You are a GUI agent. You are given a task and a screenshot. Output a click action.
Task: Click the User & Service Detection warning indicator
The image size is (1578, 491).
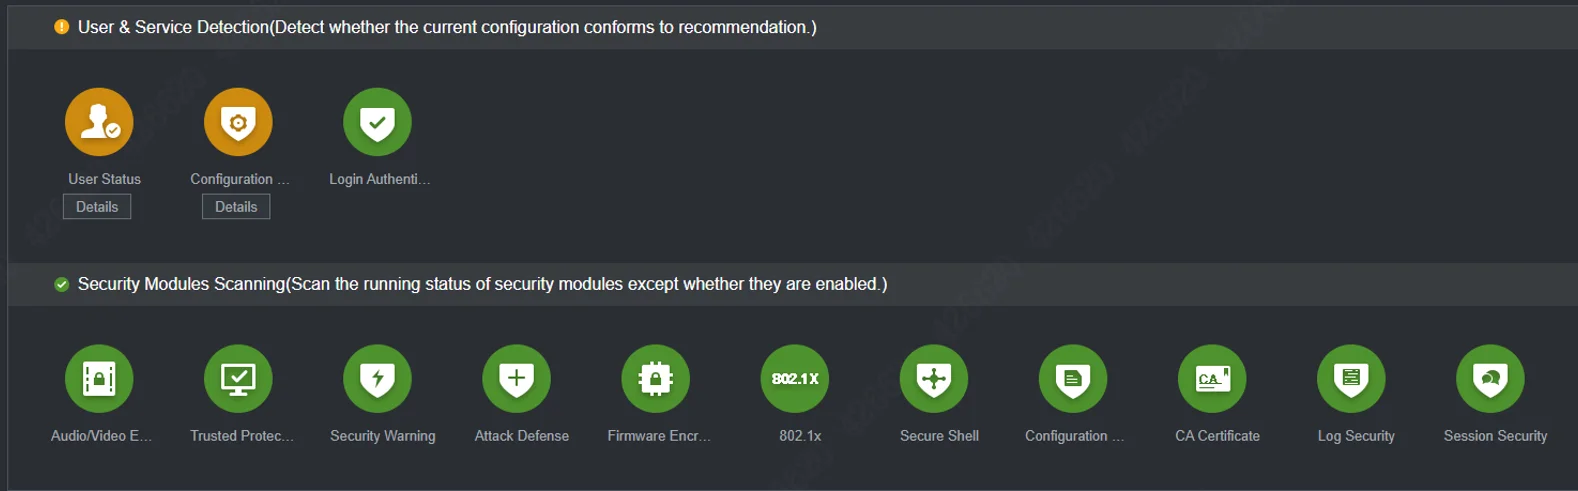pyautogui.click(x=62, y=27)
